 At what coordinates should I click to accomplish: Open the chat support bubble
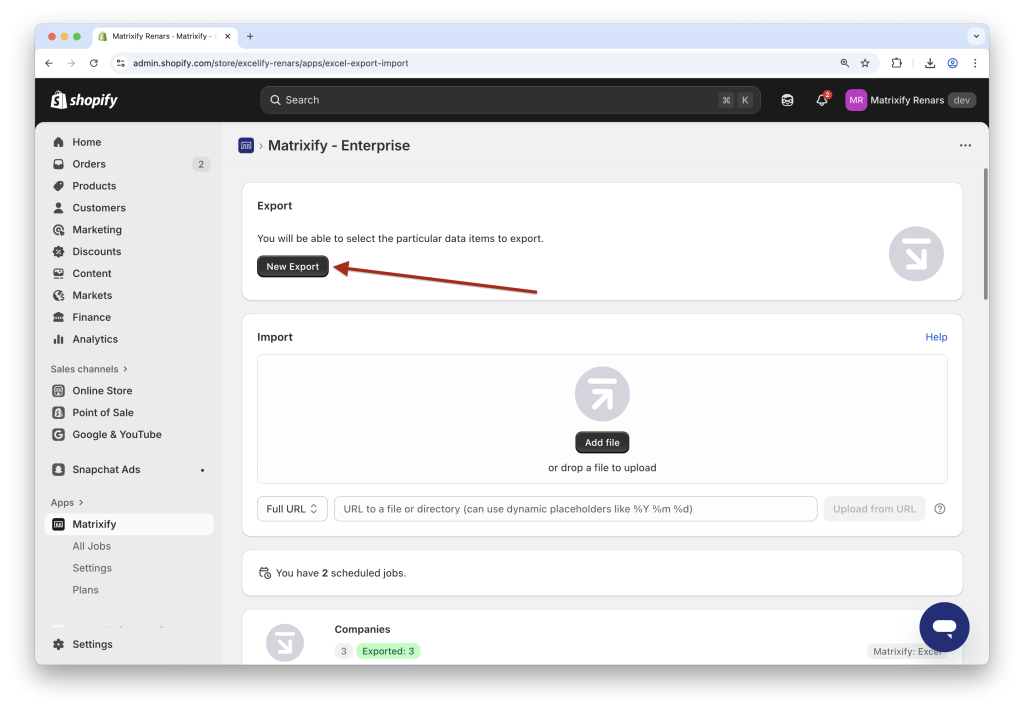point(943,627)
